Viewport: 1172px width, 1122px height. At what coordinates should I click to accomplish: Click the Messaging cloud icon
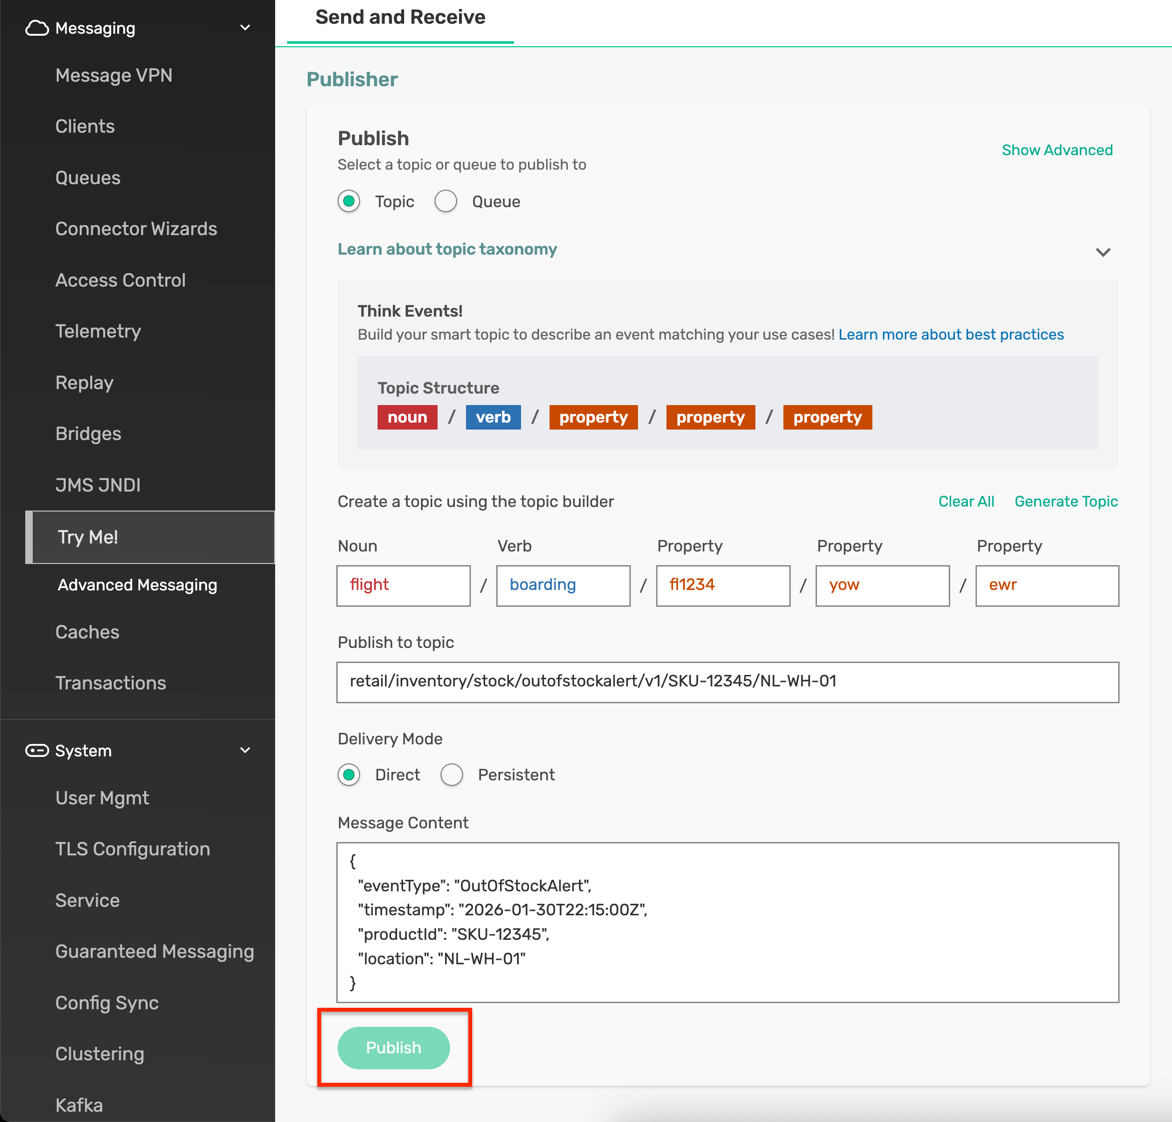(37, 28)
